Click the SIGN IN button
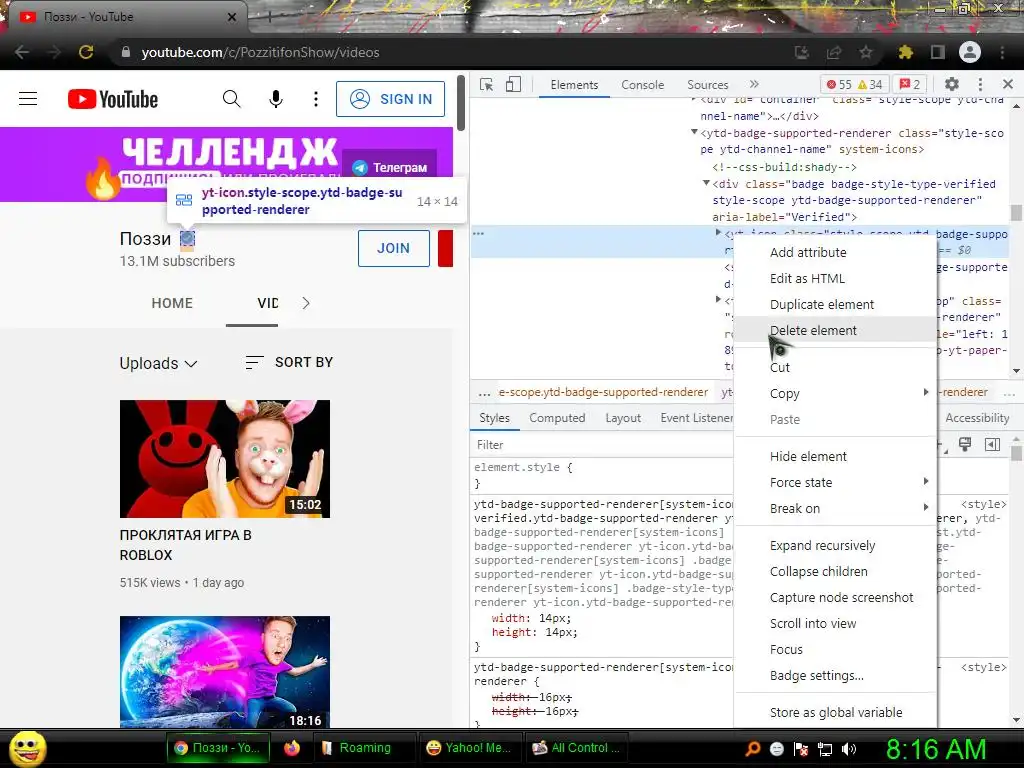 (391, 99)
